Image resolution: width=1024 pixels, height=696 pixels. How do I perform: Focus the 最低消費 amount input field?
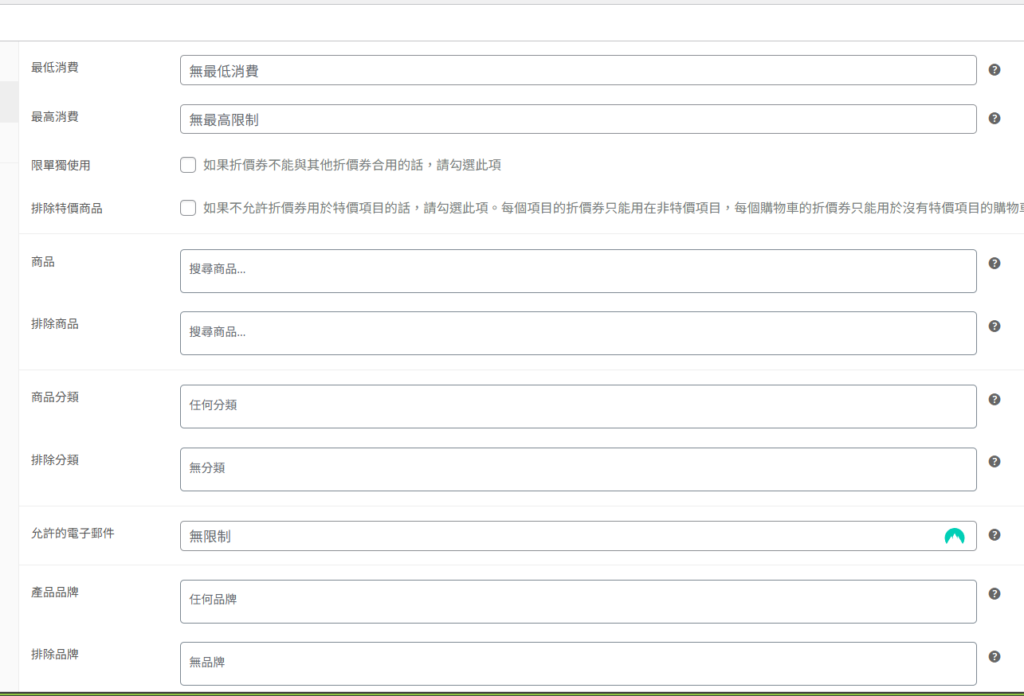578,70
